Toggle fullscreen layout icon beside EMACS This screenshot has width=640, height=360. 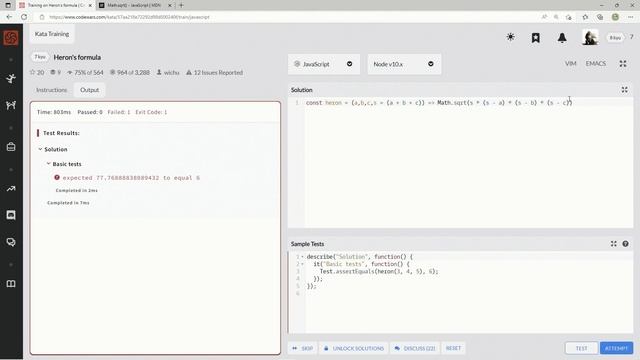pos(623,64)
